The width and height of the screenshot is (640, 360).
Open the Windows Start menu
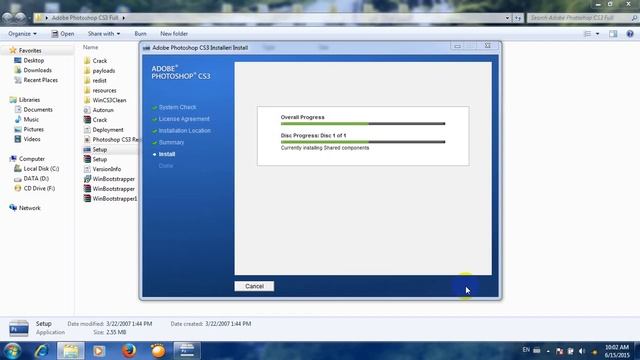[x=12, y=351]
